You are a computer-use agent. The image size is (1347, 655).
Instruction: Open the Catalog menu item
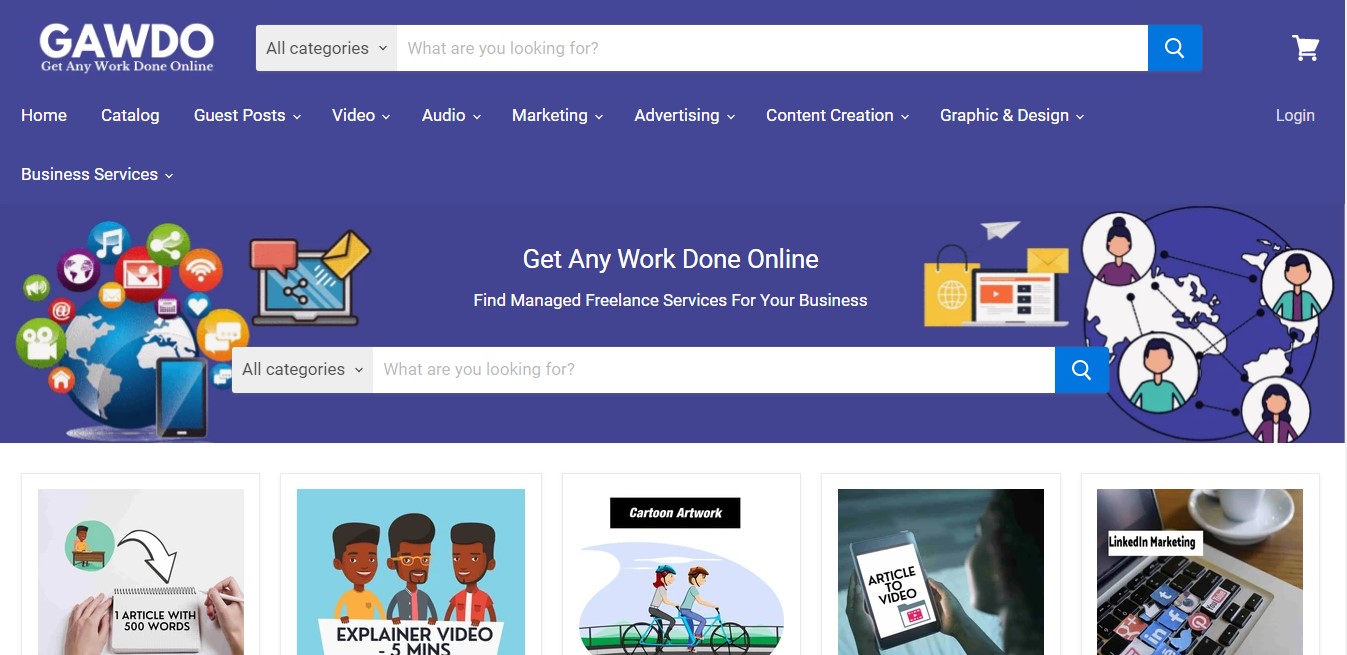tap(130, 116)
